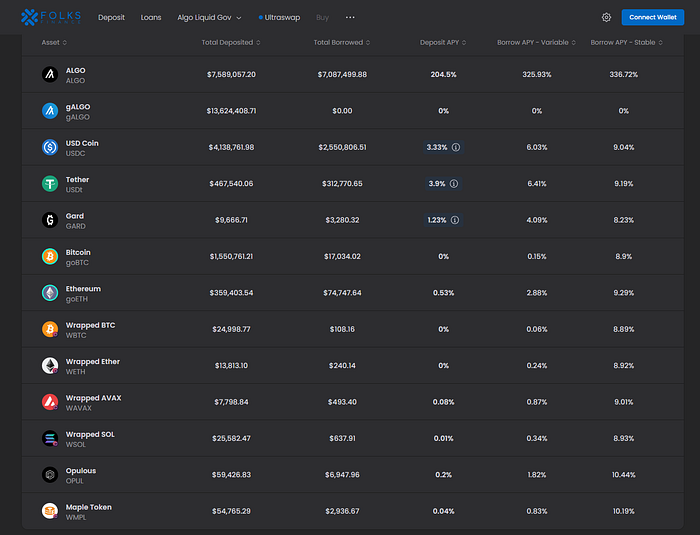
Task: Click the Bitcoin goBTC icon
Action: coord(50,256)
